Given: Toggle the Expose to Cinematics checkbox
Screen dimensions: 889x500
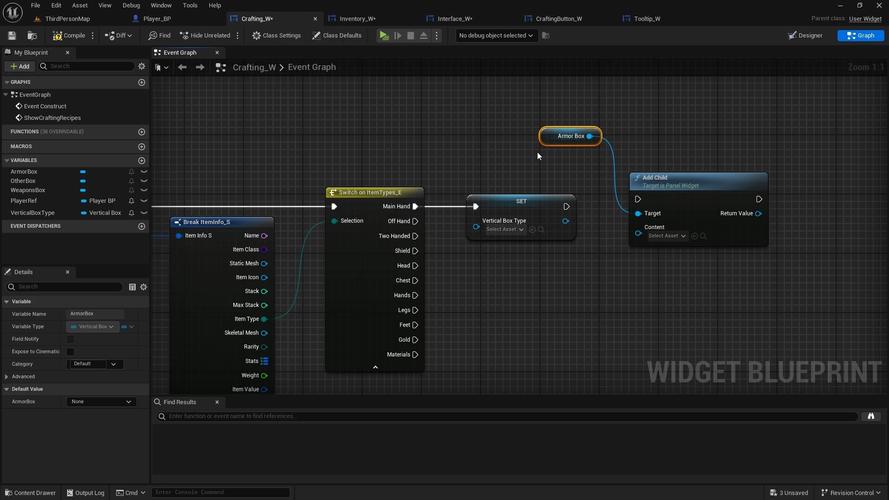Looking at the screenshot, I should pos(70,351).
